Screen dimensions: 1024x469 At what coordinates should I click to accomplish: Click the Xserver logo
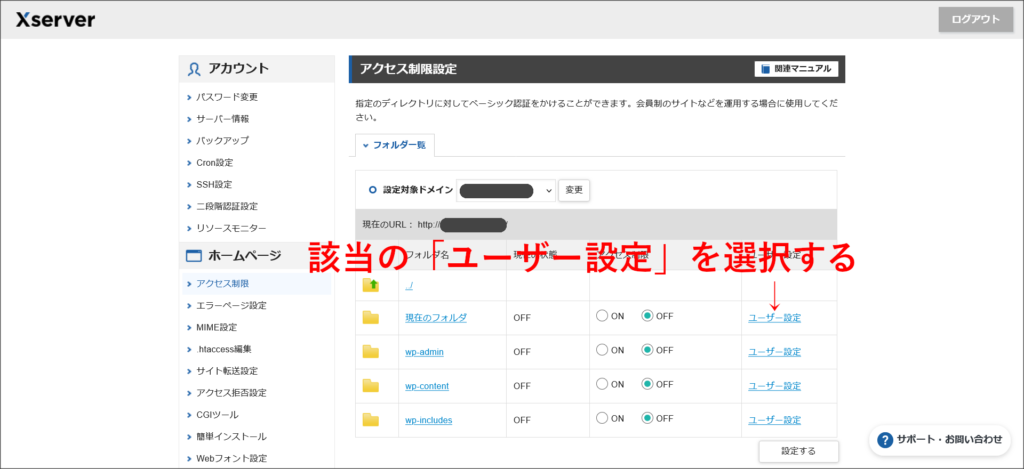pyautogui.click(x=56, y=20)
